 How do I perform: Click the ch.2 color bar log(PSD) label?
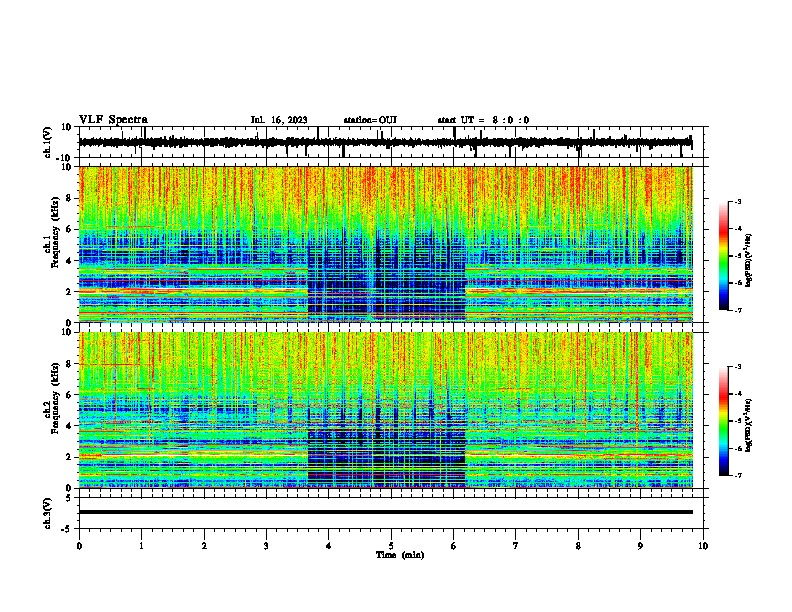[748, 425]
